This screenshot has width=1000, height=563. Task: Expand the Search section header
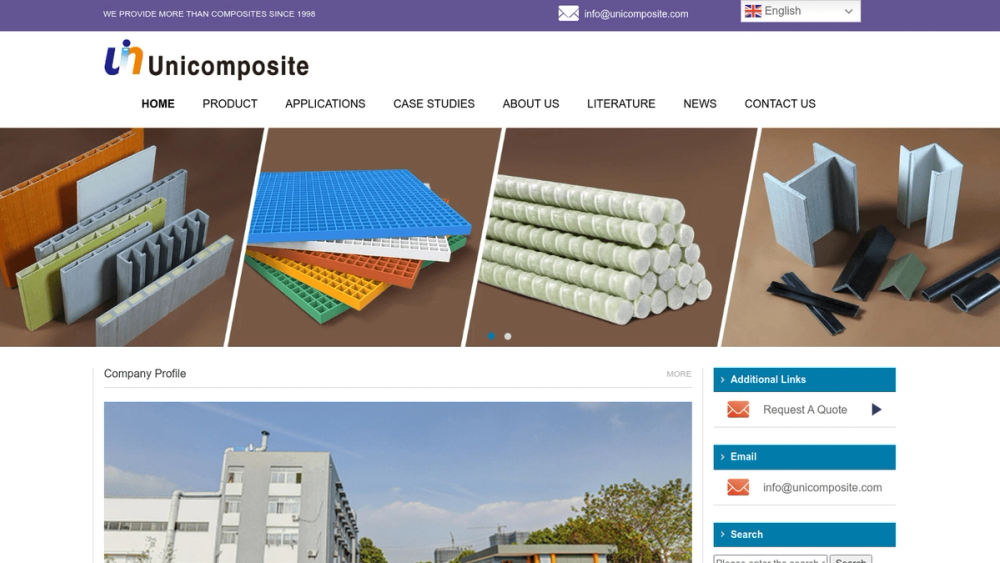(804, 534)
